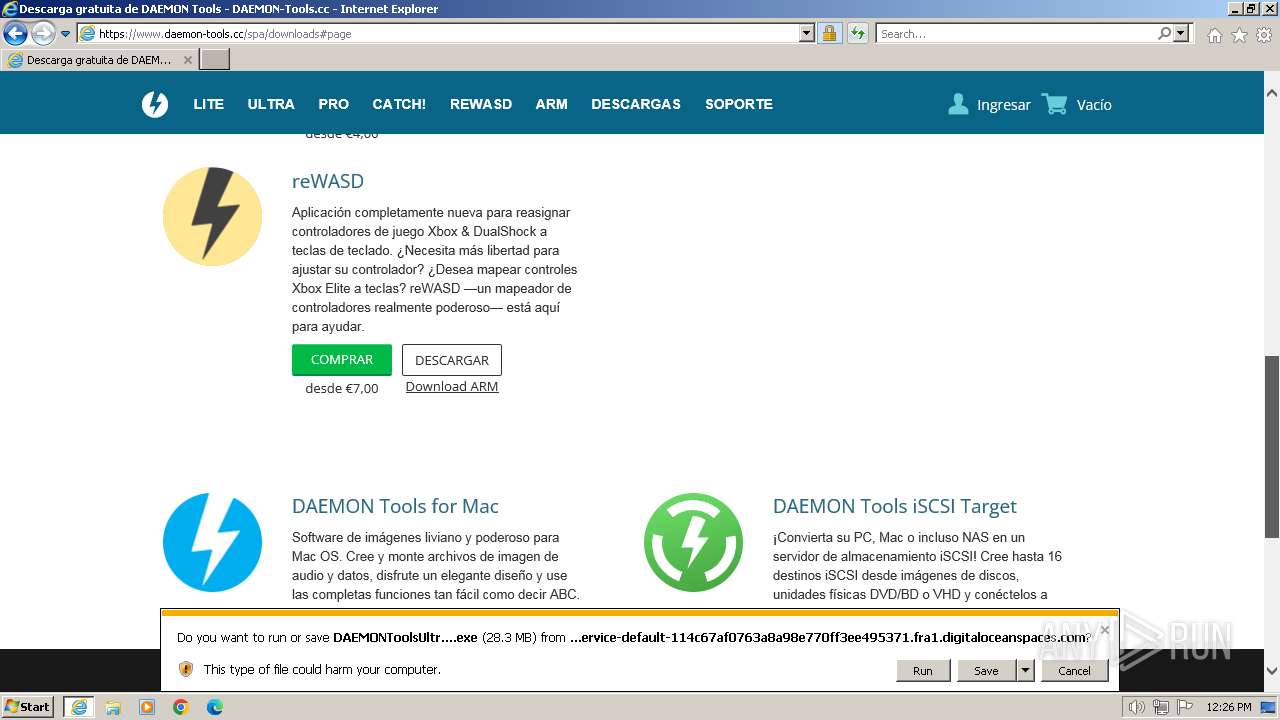This screenshot has width=1280, height=720.
Task: Click the reWASD yellow lightning icon
Action: coord(212,216)
